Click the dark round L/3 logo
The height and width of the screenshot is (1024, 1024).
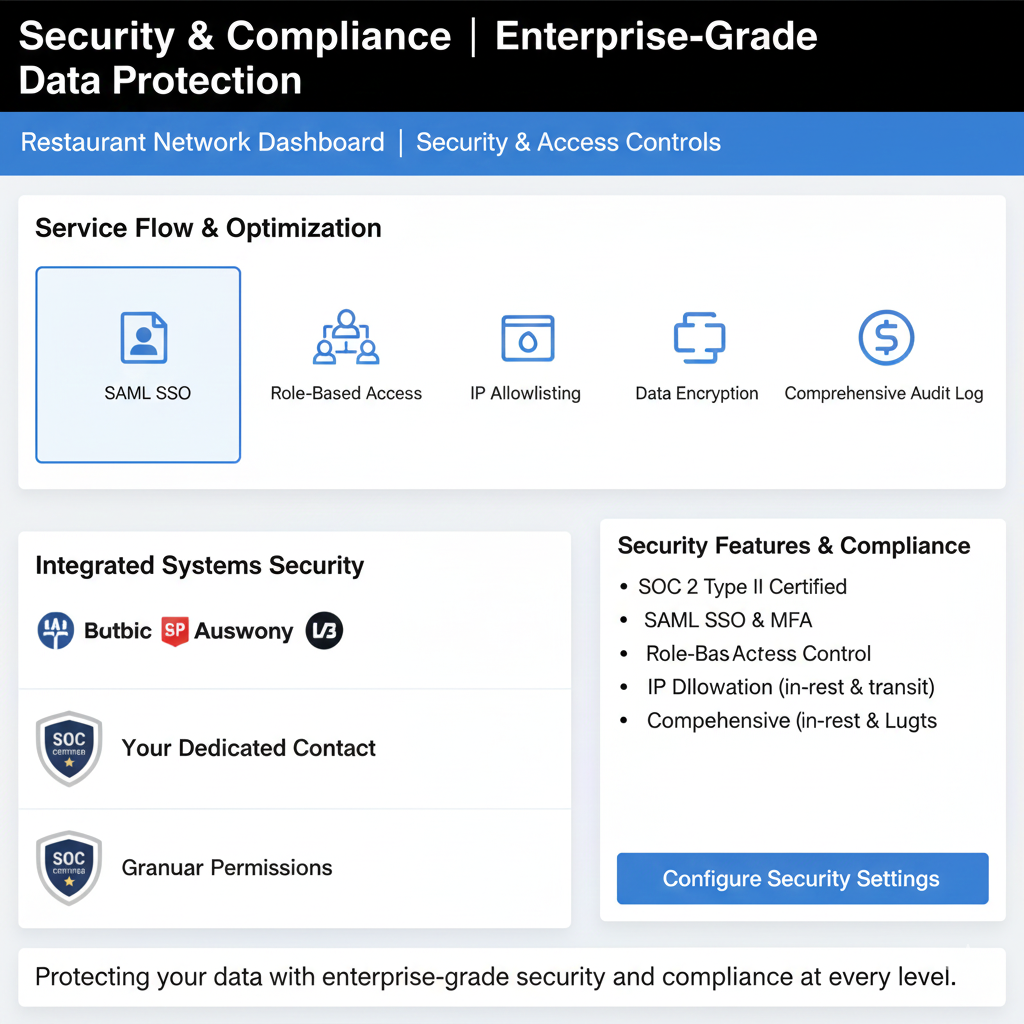pos(325,630)
